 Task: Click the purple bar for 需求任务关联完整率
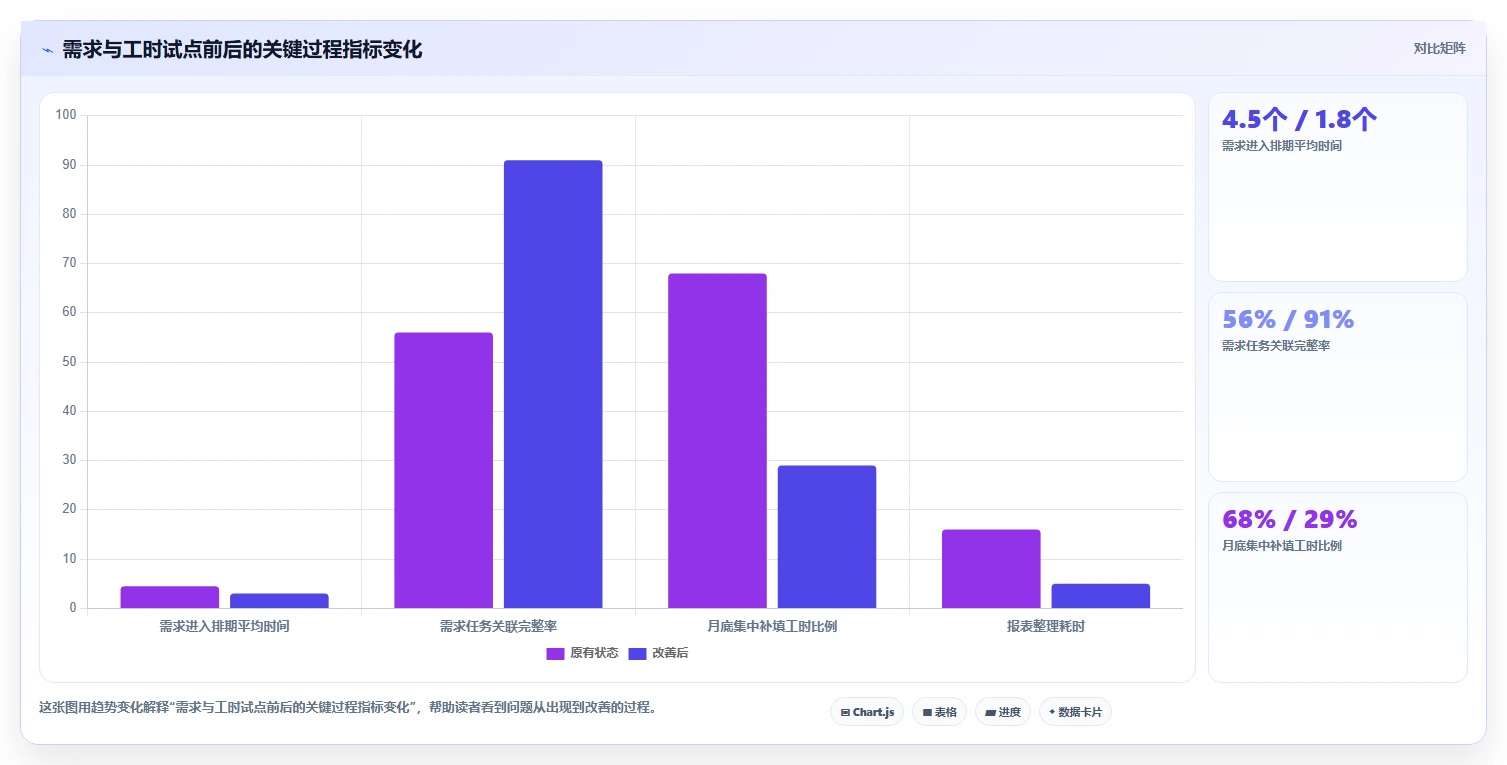tap(443, 470)
